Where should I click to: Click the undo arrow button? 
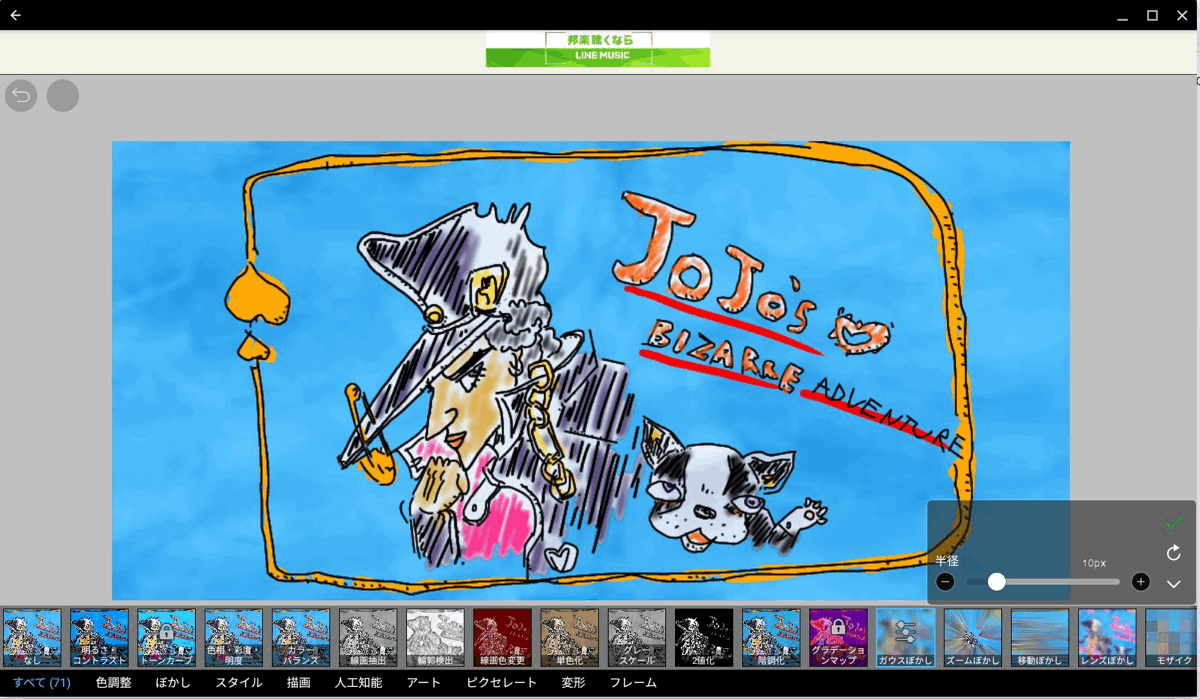tap(21, 95)
